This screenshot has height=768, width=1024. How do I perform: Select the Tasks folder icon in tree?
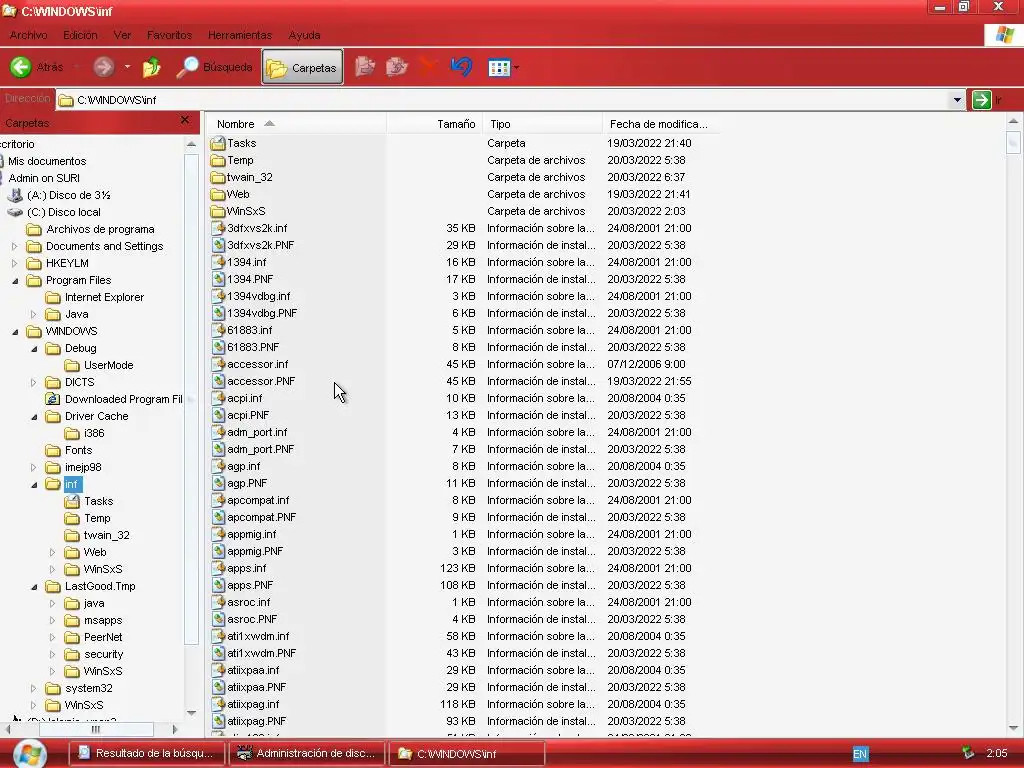click(x=72, y=501)
